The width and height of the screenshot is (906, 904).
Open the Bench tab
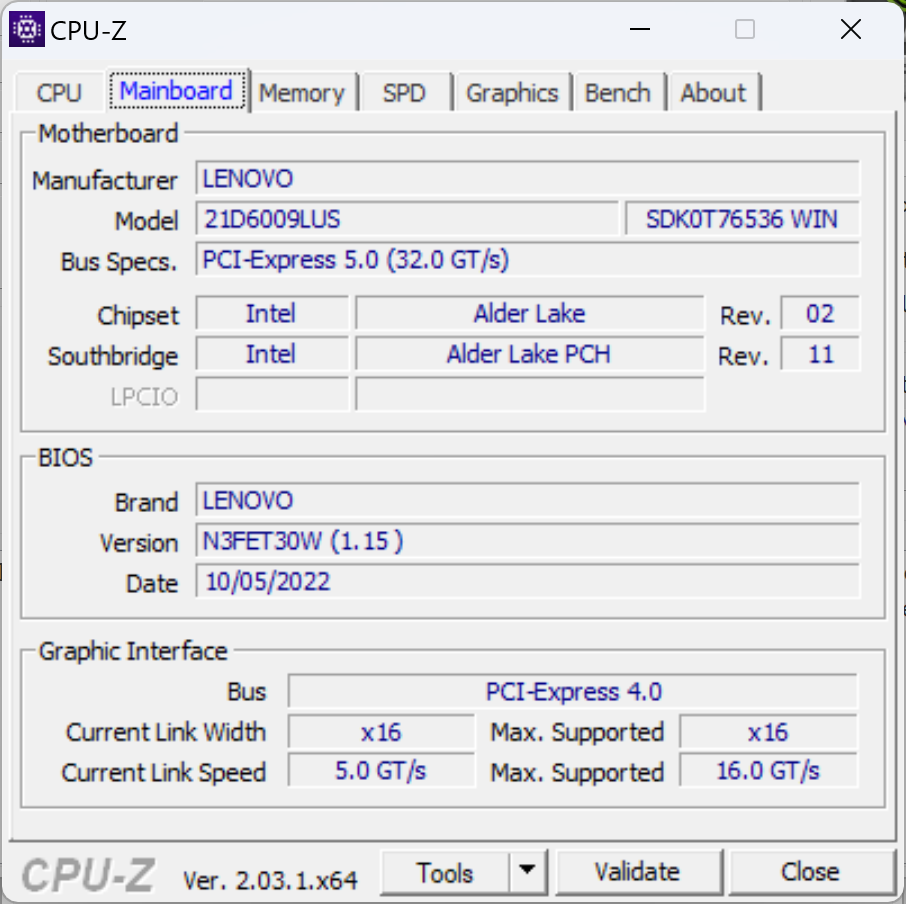click(617, 93)
